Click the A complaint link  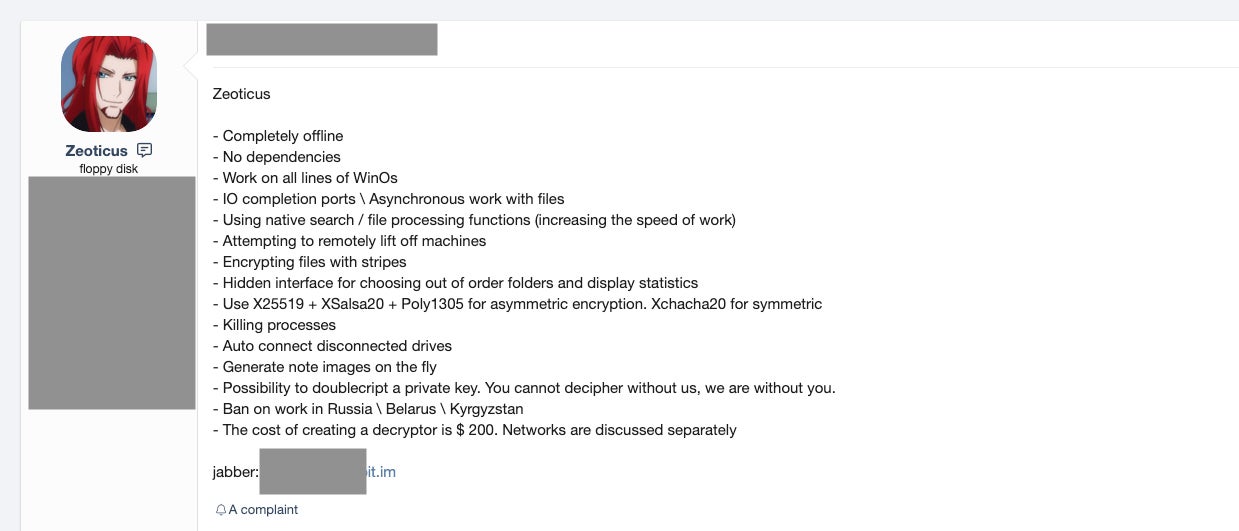(263, 510)
